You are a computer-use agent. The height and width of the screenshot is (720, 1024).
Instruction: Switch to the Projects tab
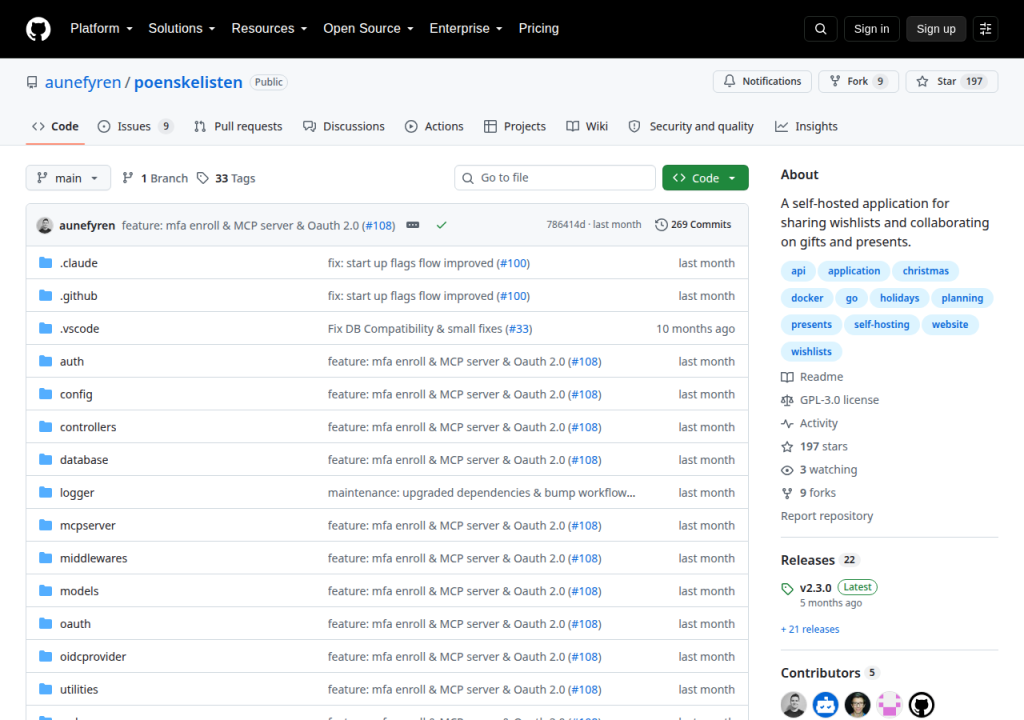coord(515,127)
